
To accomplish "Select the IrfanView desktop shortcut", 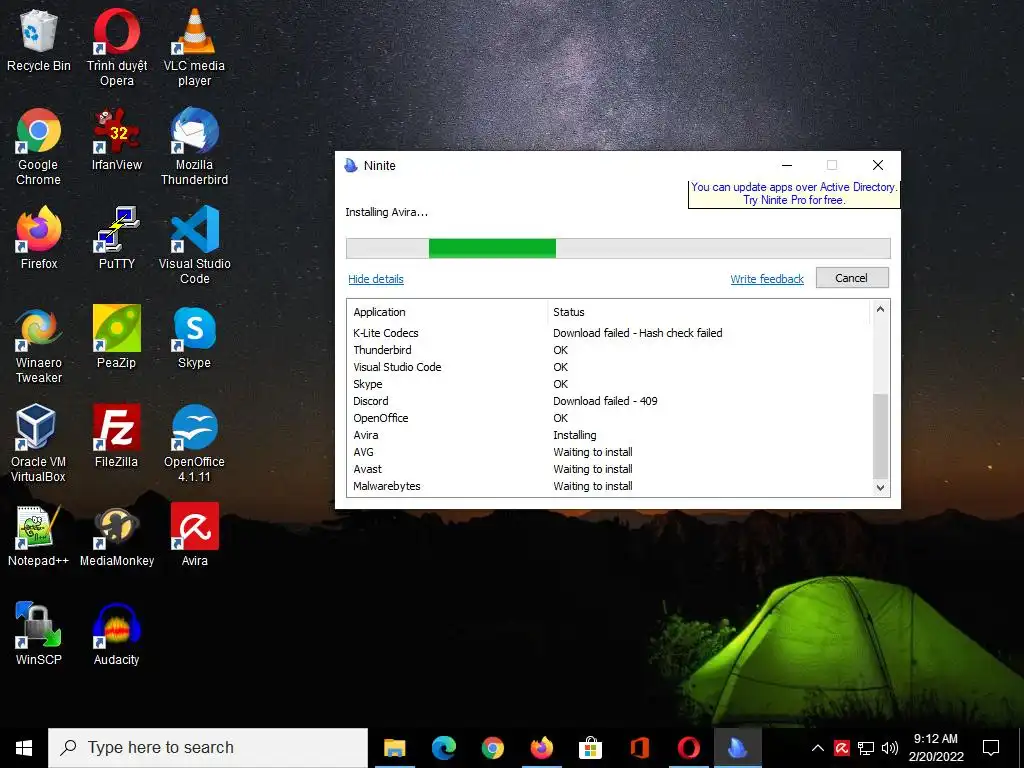I will (117, 139).
